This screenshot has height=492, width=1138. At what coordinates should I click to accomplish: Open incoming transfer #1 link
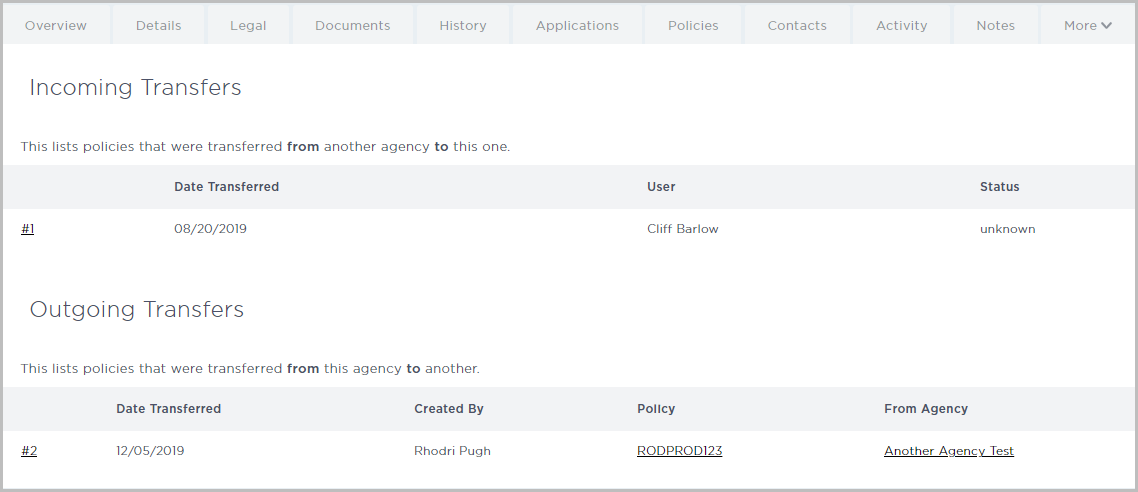click(x=28, y=229)
